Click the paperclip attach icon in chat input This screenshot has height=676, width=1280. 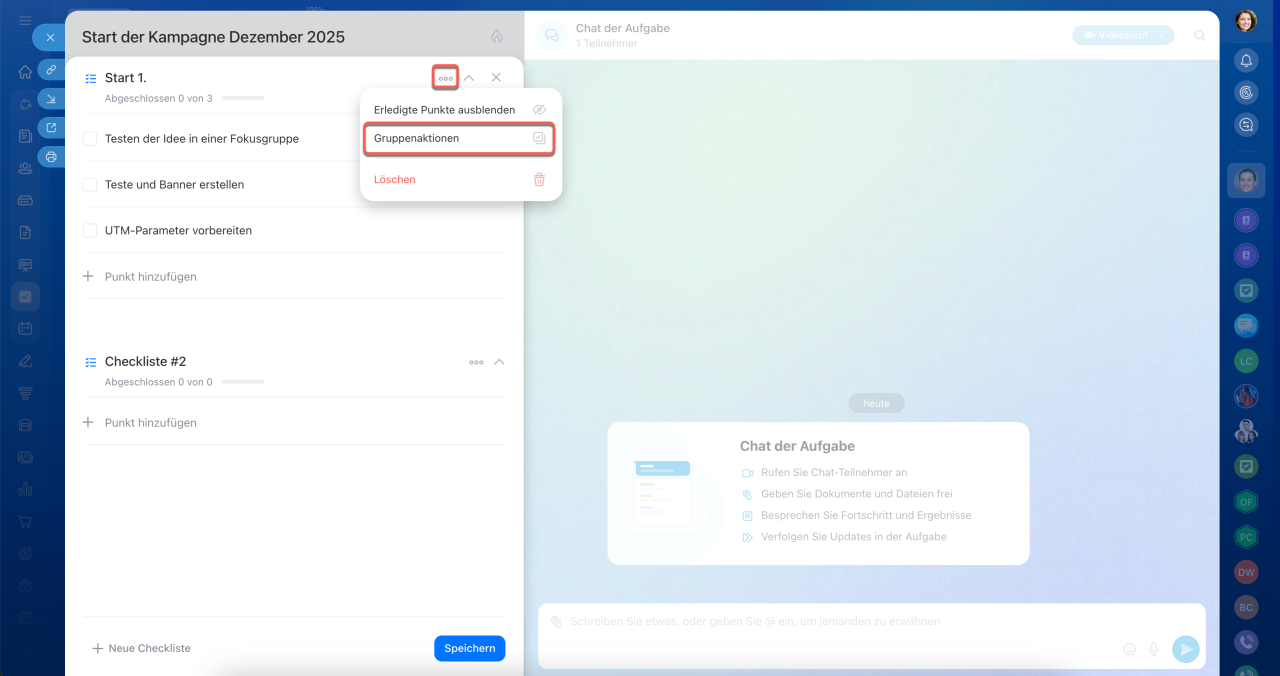556,621
